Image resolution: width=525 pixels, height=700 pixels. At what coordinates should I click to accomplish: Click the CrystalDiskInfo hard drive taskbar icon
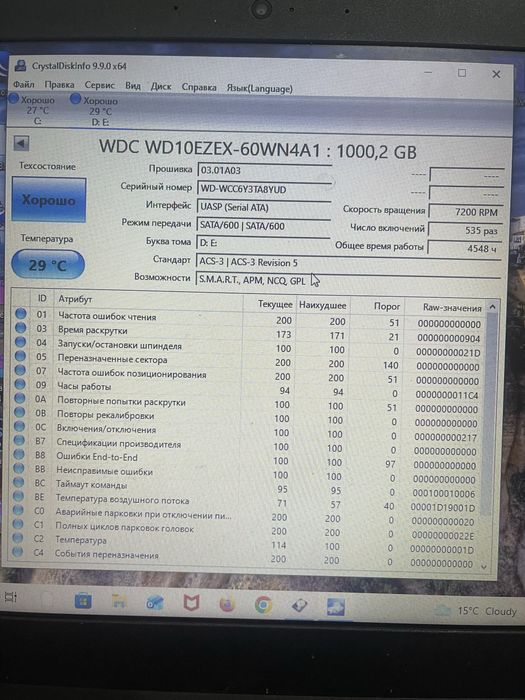(x=300, y=606)
